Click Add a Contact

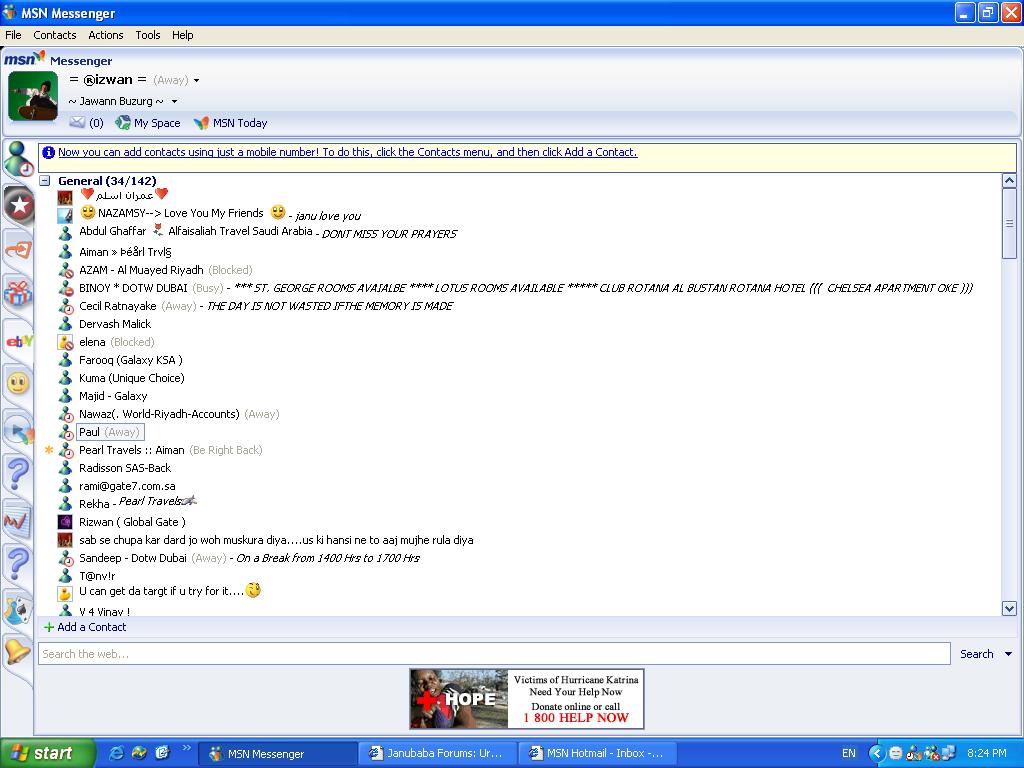point(85,627)
